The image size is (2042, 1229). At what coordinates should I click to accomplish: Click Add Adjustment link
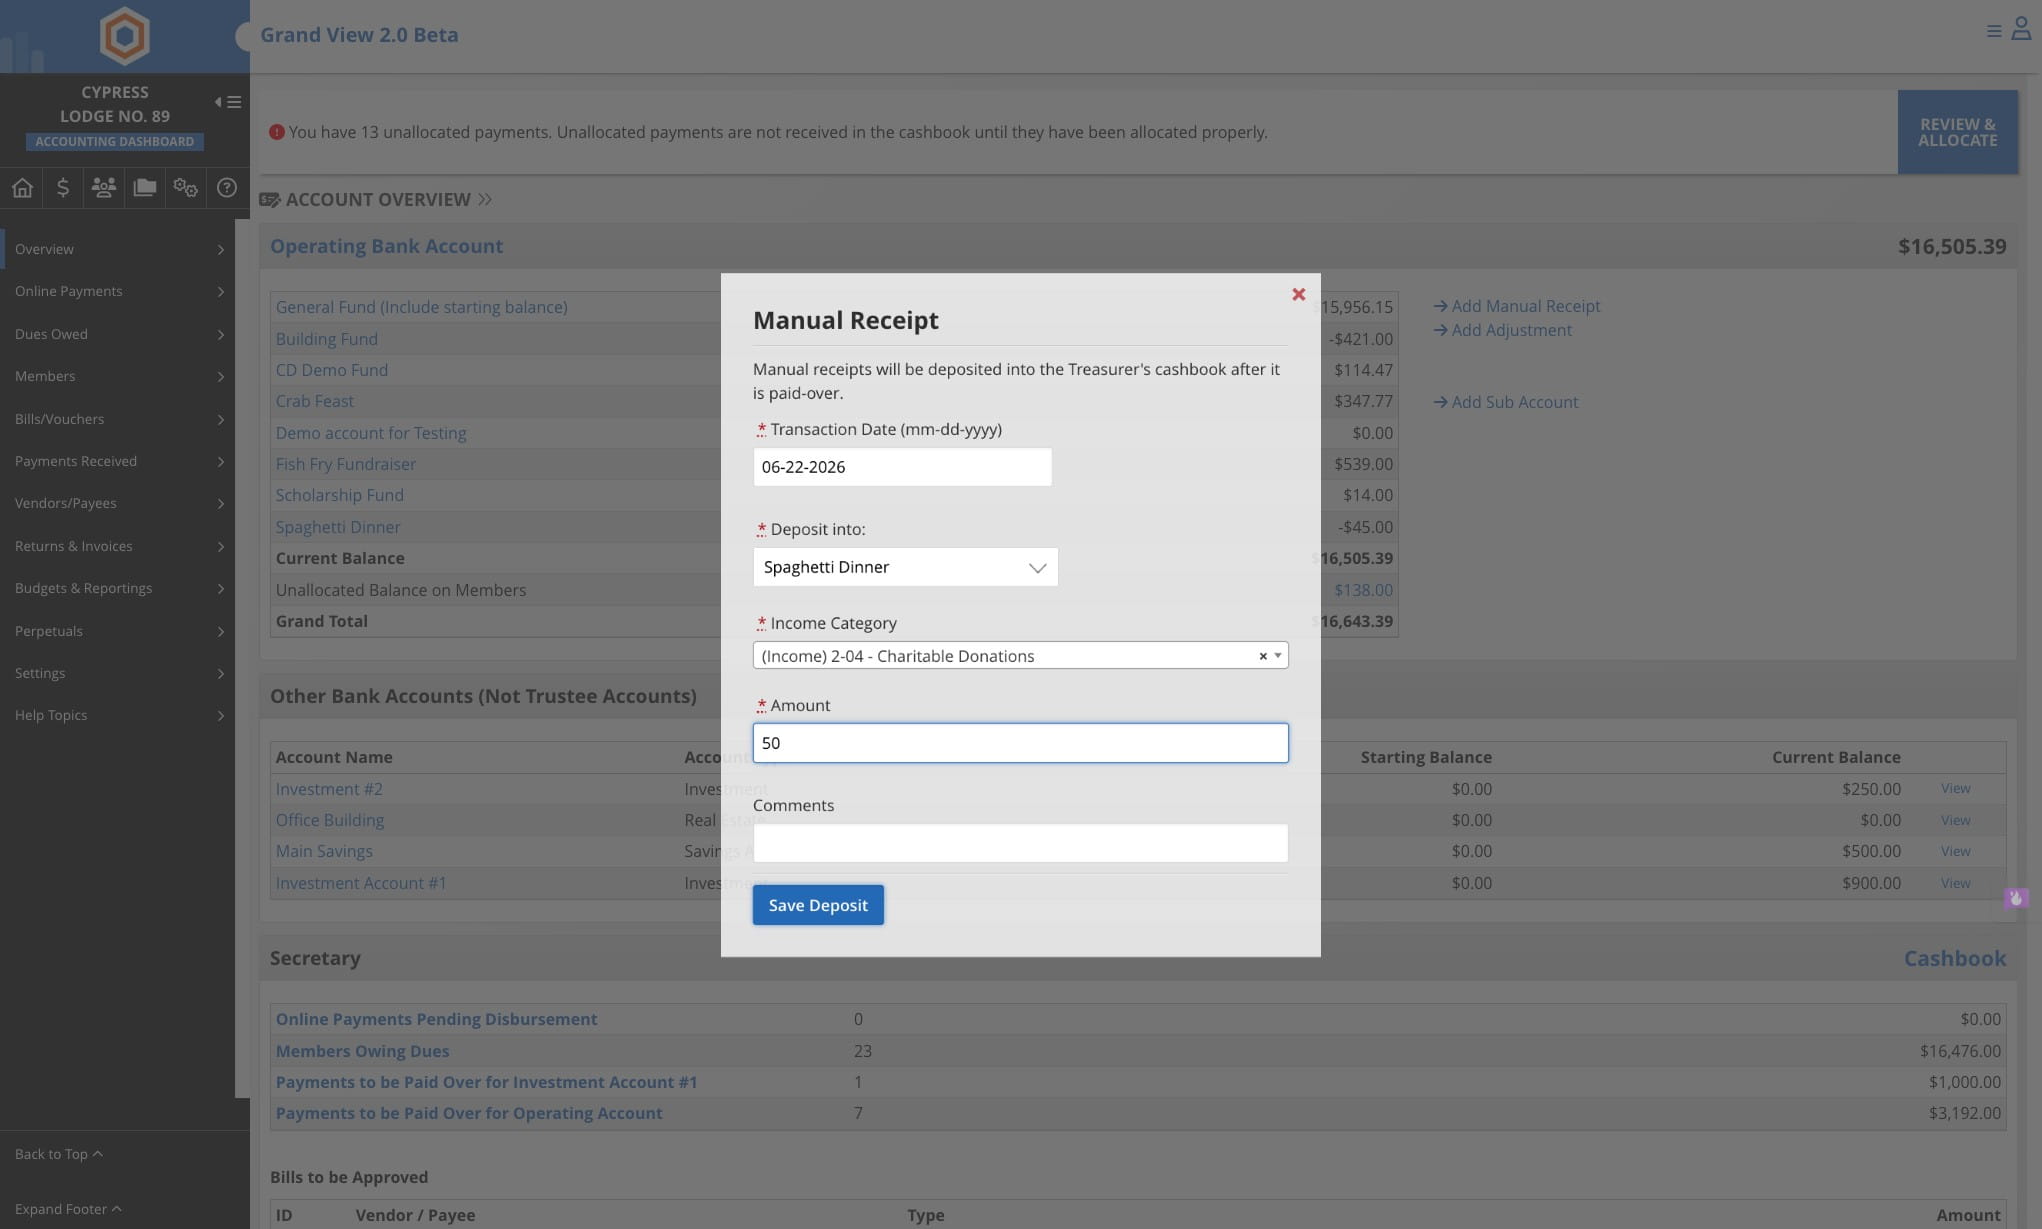click(1502, 330)
